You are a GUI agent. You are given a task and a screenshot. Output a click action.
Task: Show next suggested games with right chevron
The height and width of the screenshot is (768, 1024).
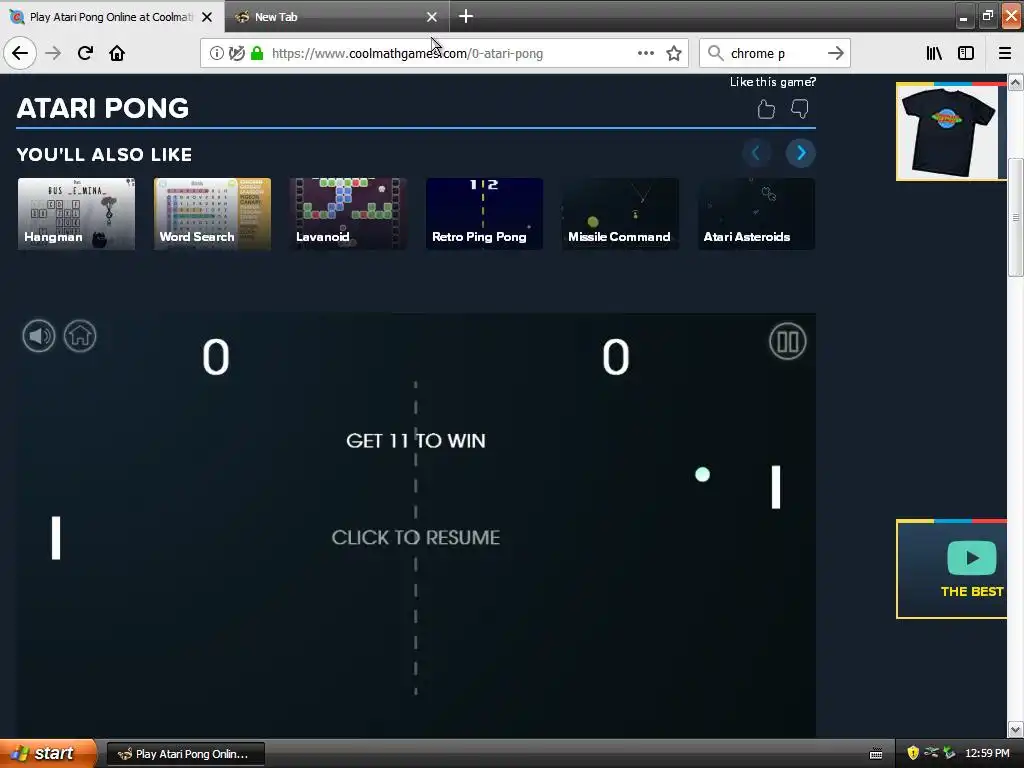(801, 153)
